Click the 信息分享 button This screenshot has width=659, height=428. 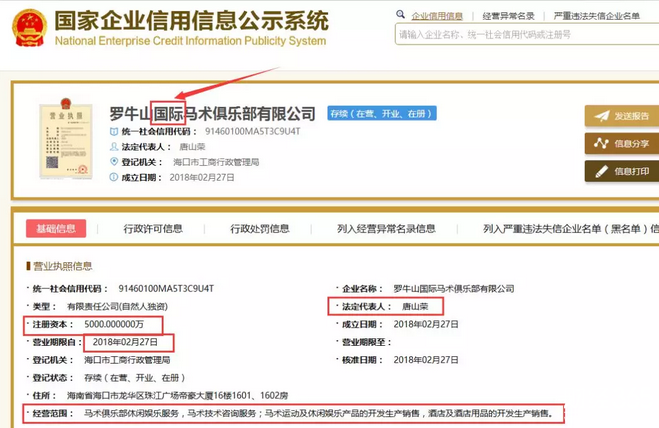coord(622,143)
